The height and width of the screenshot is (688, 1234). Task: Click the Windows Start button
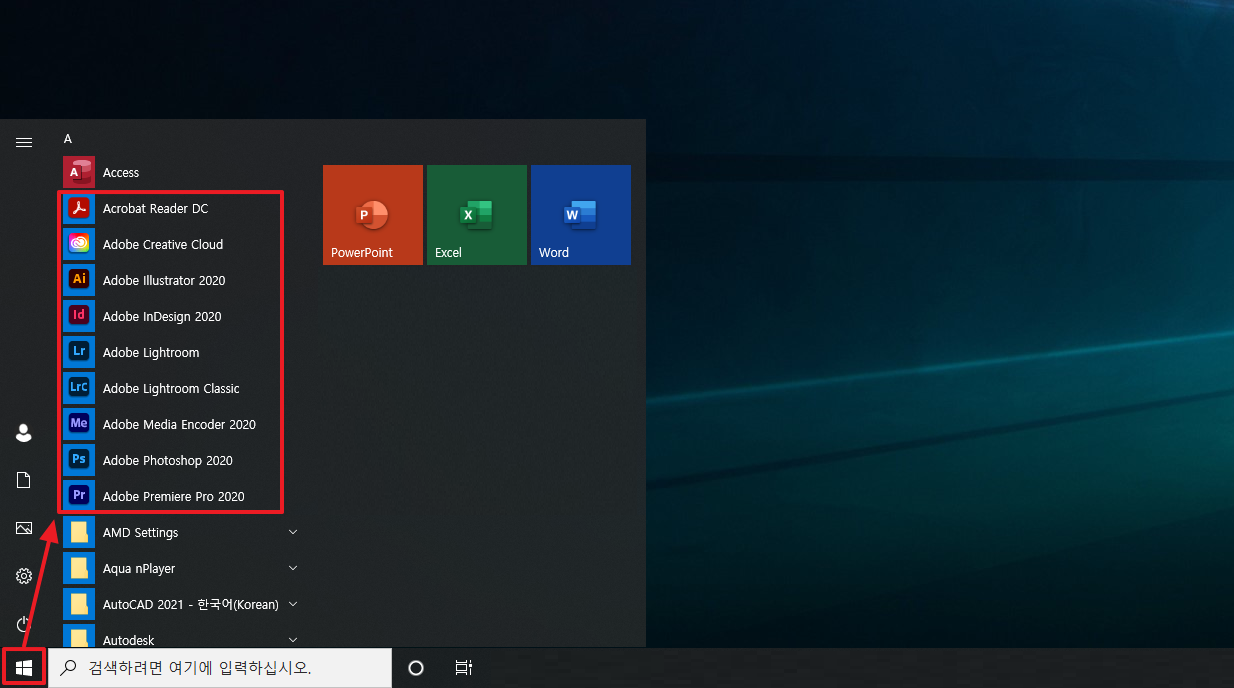coord(24,667)
